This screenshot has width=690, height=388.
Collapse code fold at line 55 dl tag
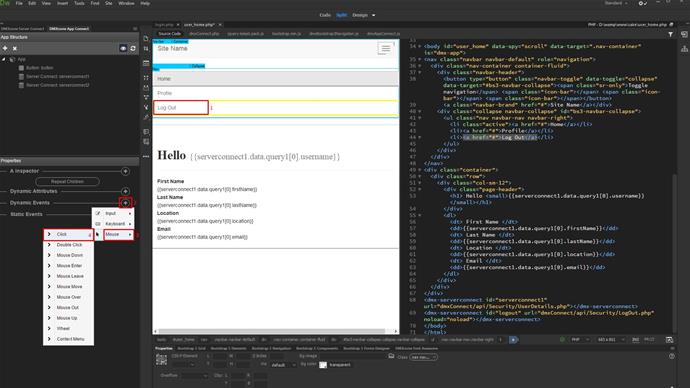[x=419, y=216]
